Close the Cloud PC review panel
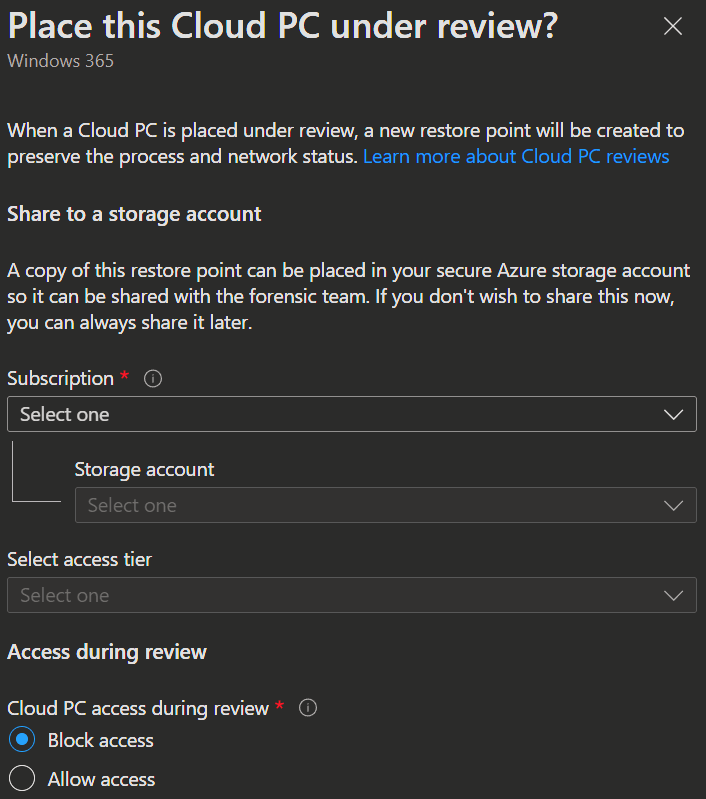The image size is (706, 799). tap(673, 27)
